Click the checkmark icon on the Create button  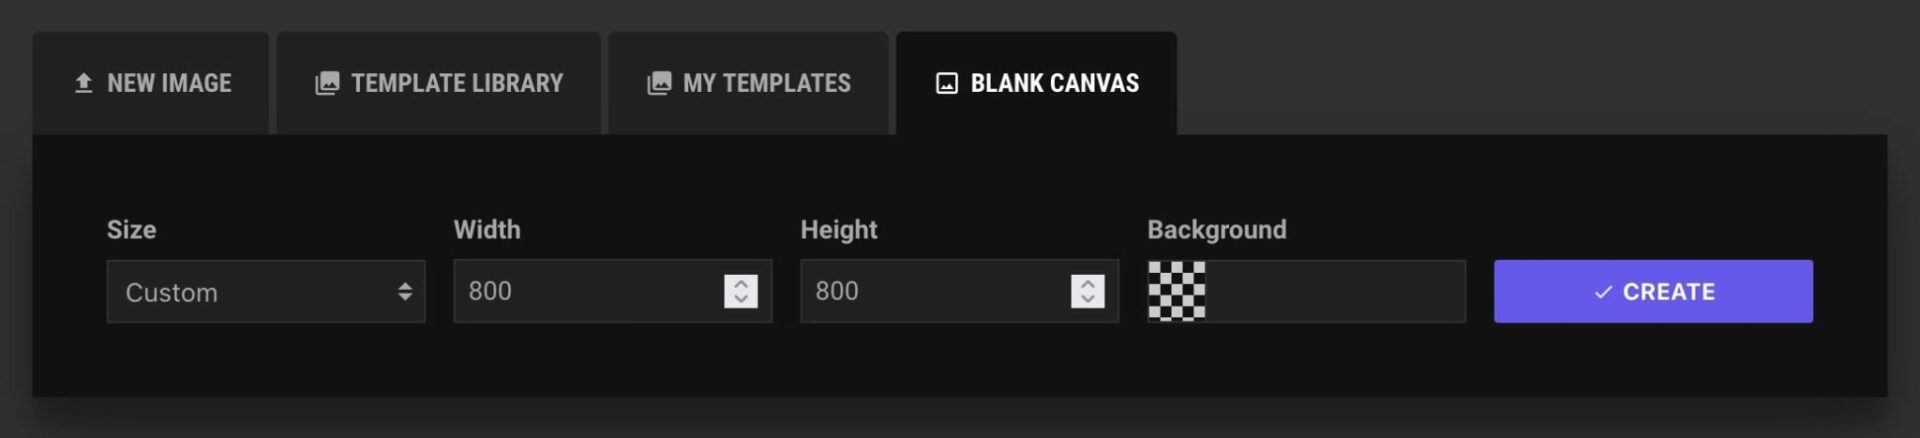[1603, 292]
